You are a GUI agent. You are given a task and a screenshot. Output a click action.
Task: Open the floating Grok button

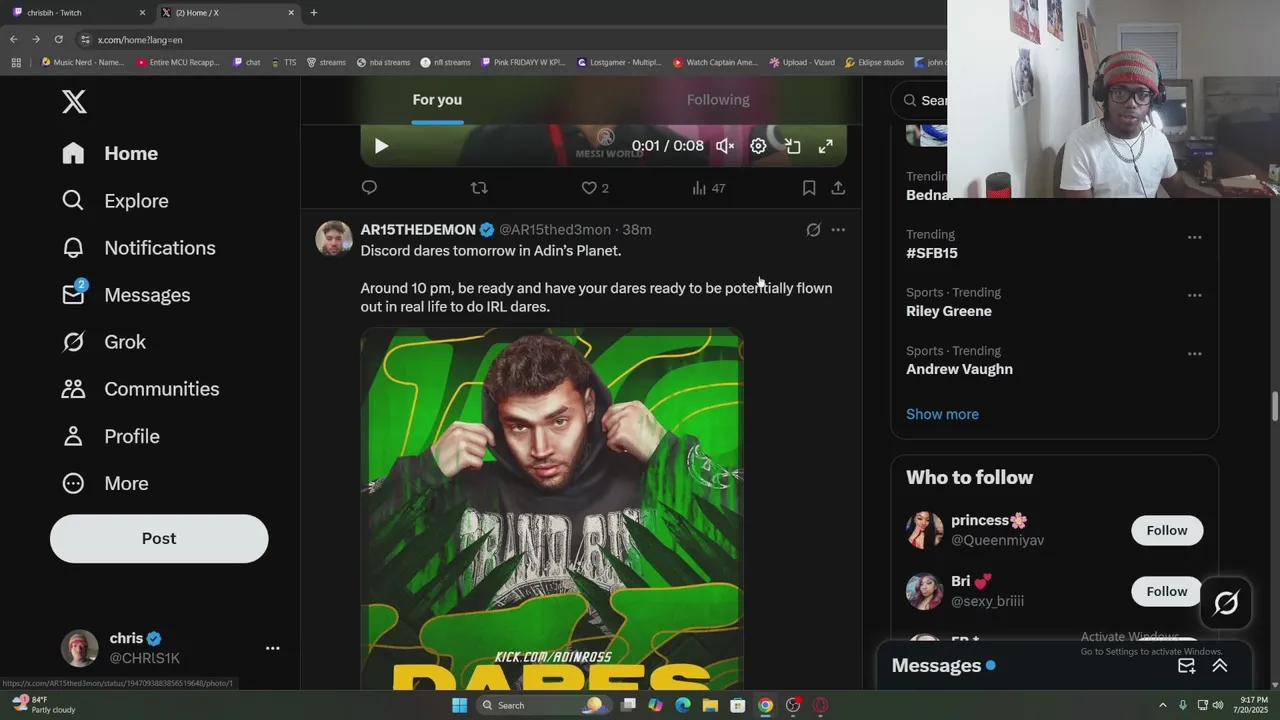pyautogui.click(x=1226, y=603)
